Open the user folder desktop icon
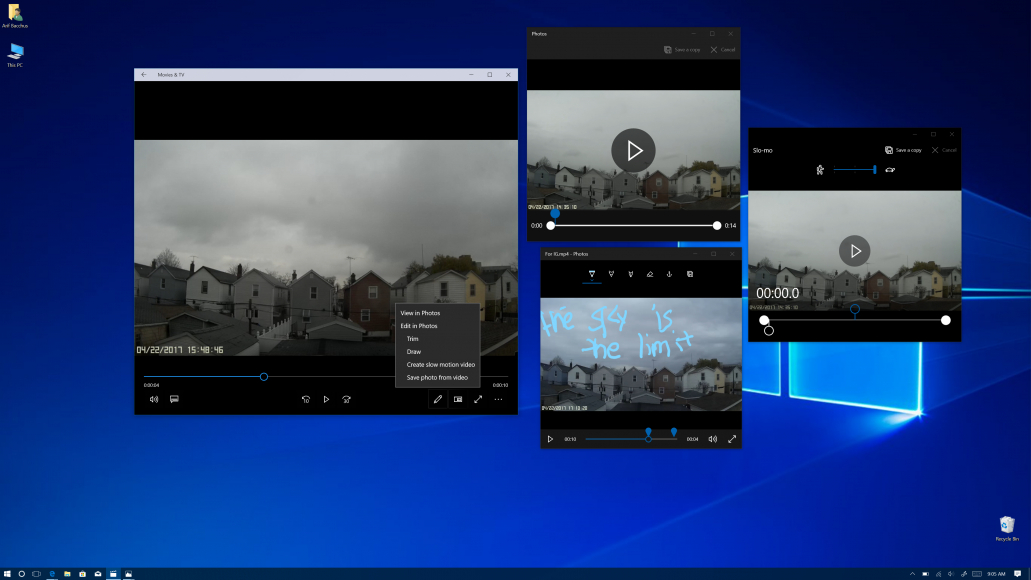The width and height of the screenshot is (1031, 580). coord(14,16)
